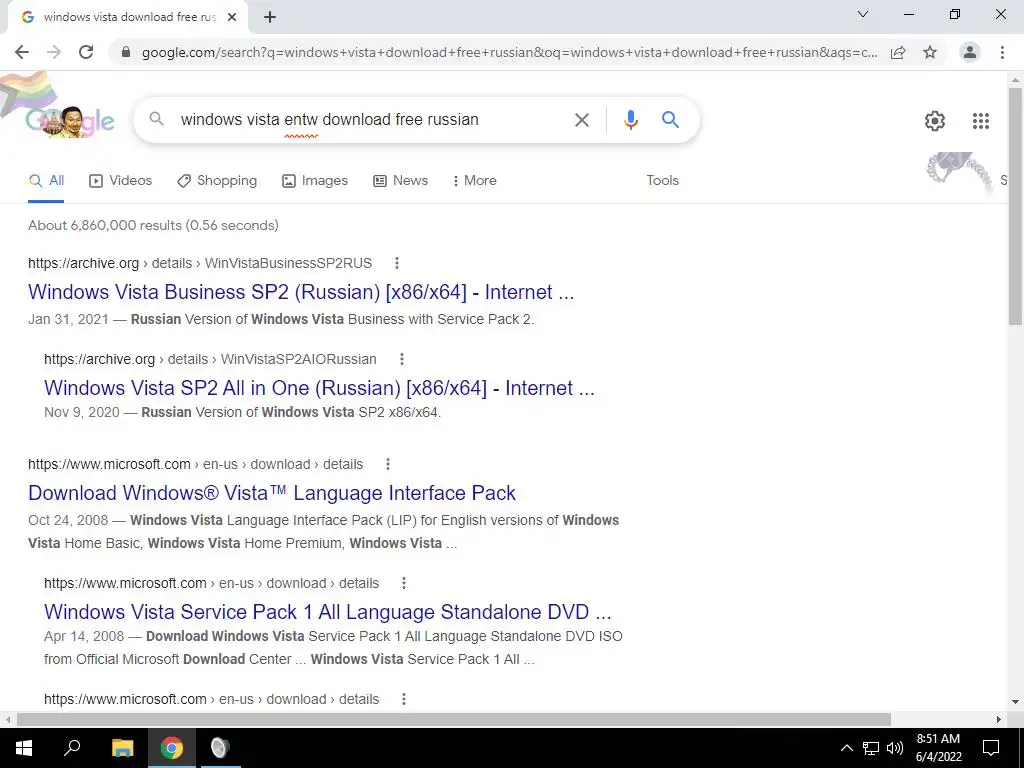
Task: Close the windows vista download tab
Action: point(232,17)
